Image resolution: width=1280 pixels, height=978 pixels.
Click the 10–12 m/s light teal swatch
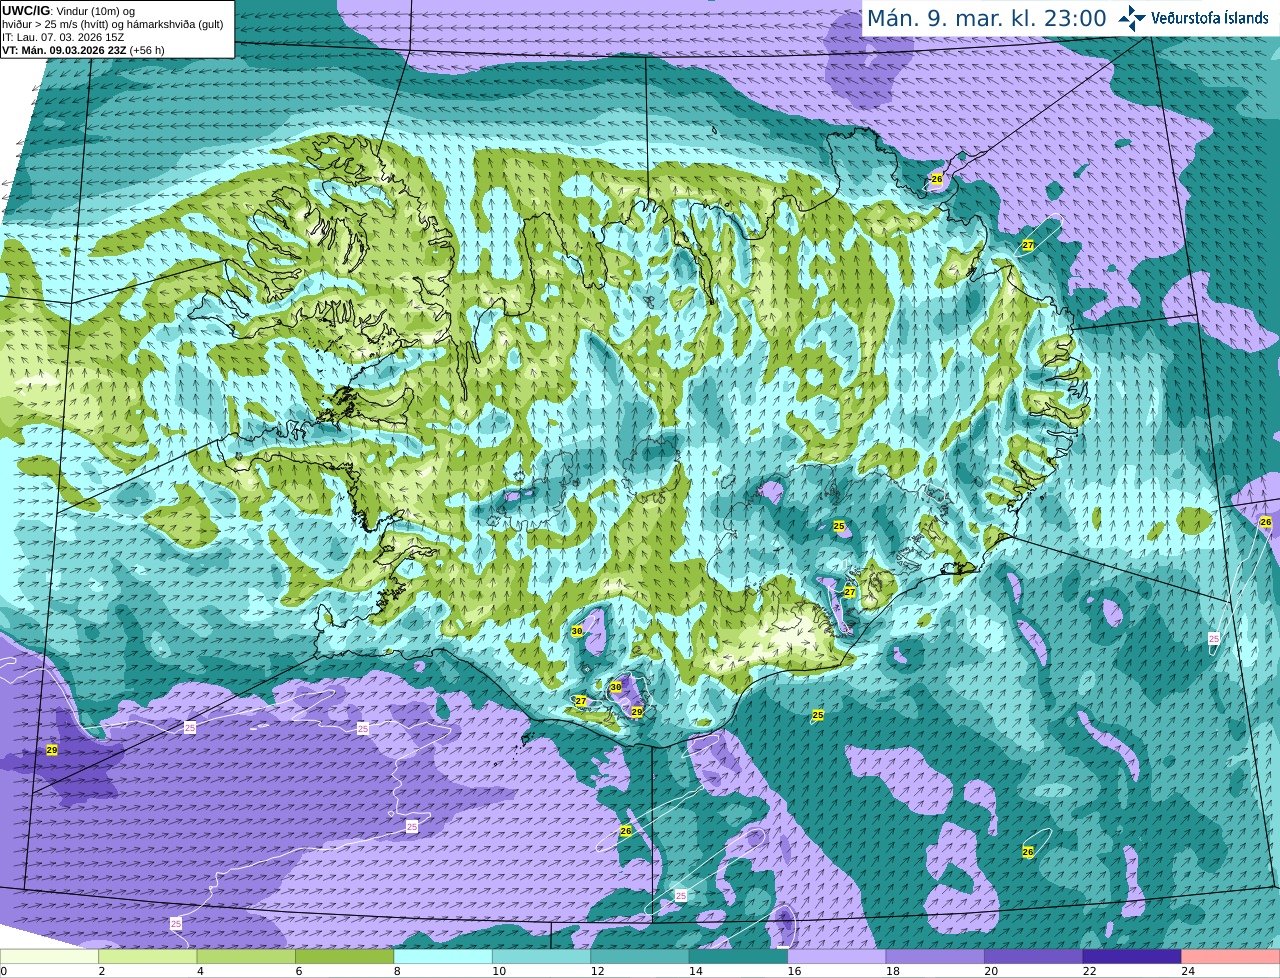tap(542, 956)
